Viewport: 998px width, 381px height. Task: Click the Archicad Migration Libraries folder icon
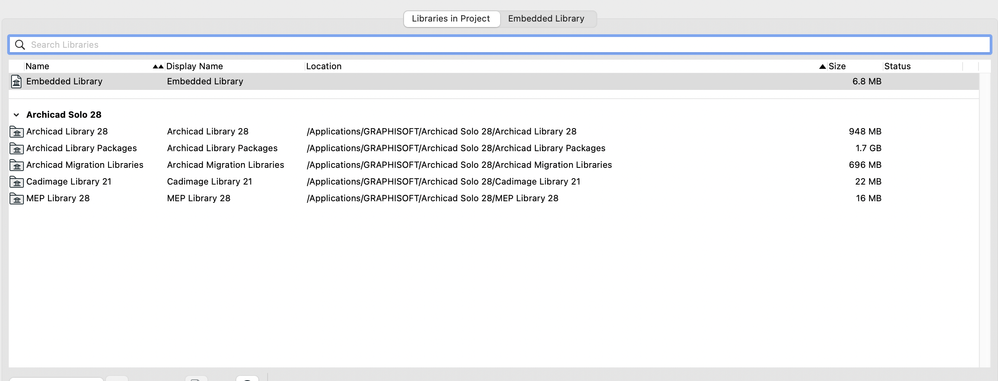point(17,165)
